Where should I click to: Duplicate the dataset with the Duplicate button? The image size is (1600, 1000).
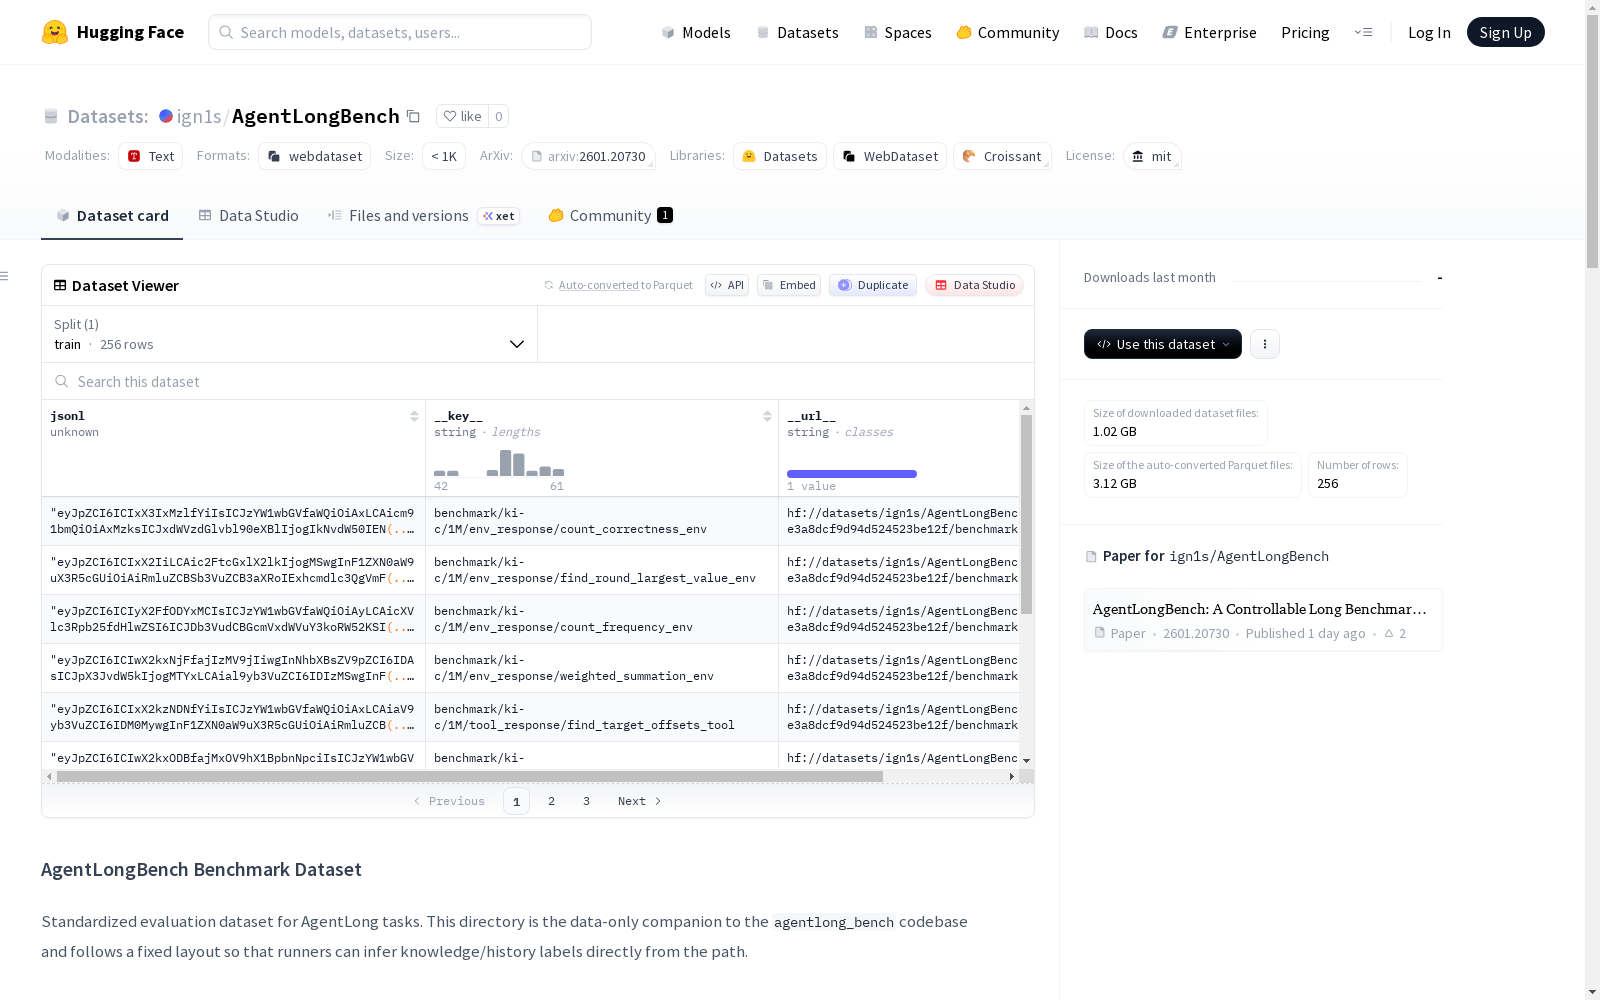(x=873, y=285)
